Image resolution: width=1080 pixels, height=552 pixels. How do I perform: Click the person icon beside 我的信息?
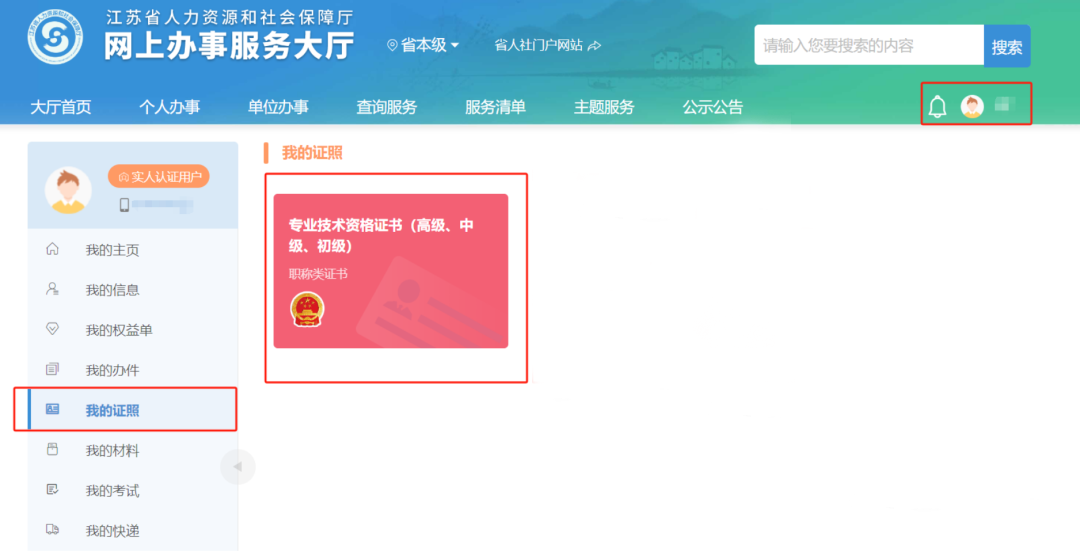[52, 289]
